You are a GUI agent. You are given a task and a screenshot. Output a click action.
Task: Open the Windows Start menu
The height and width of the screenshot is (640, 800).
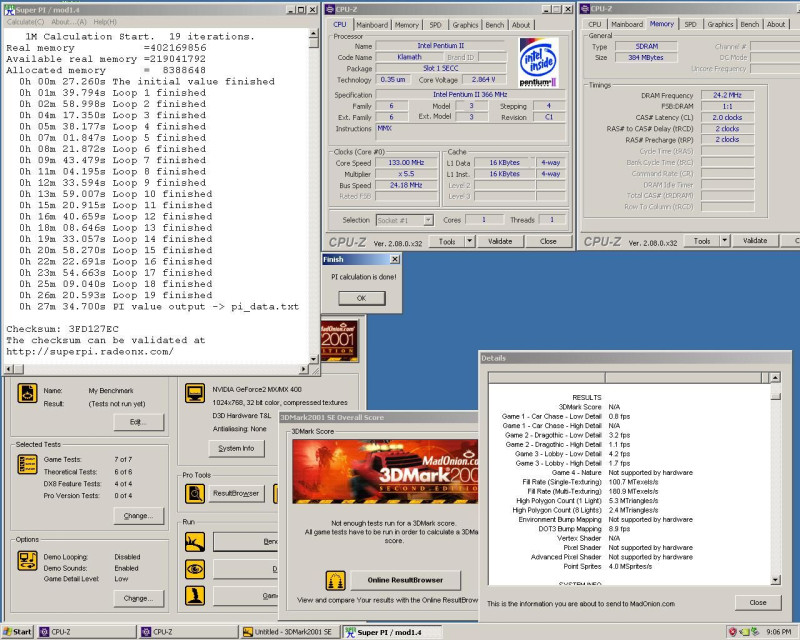tap(17, 632)
